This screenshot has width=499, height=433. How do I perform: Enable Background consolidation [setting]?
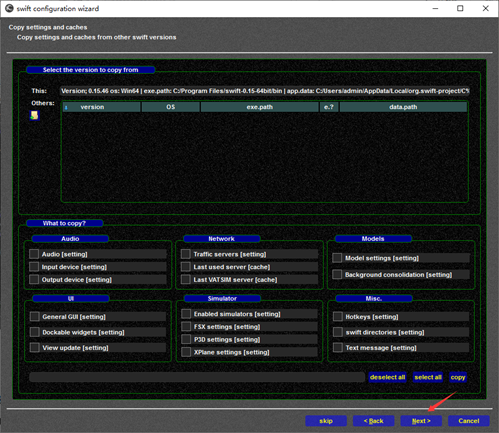click(337, 275)
